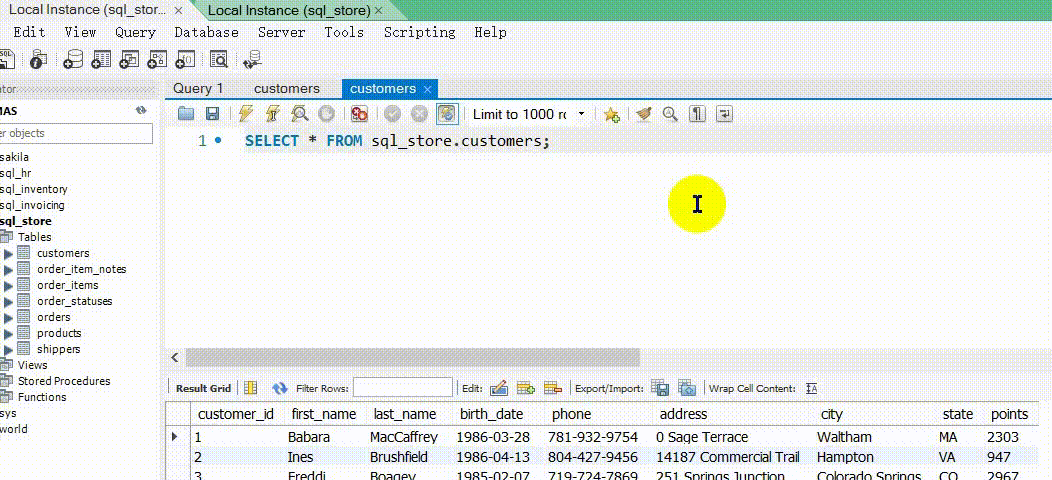Click the customer_id column header

coord(235,414)
